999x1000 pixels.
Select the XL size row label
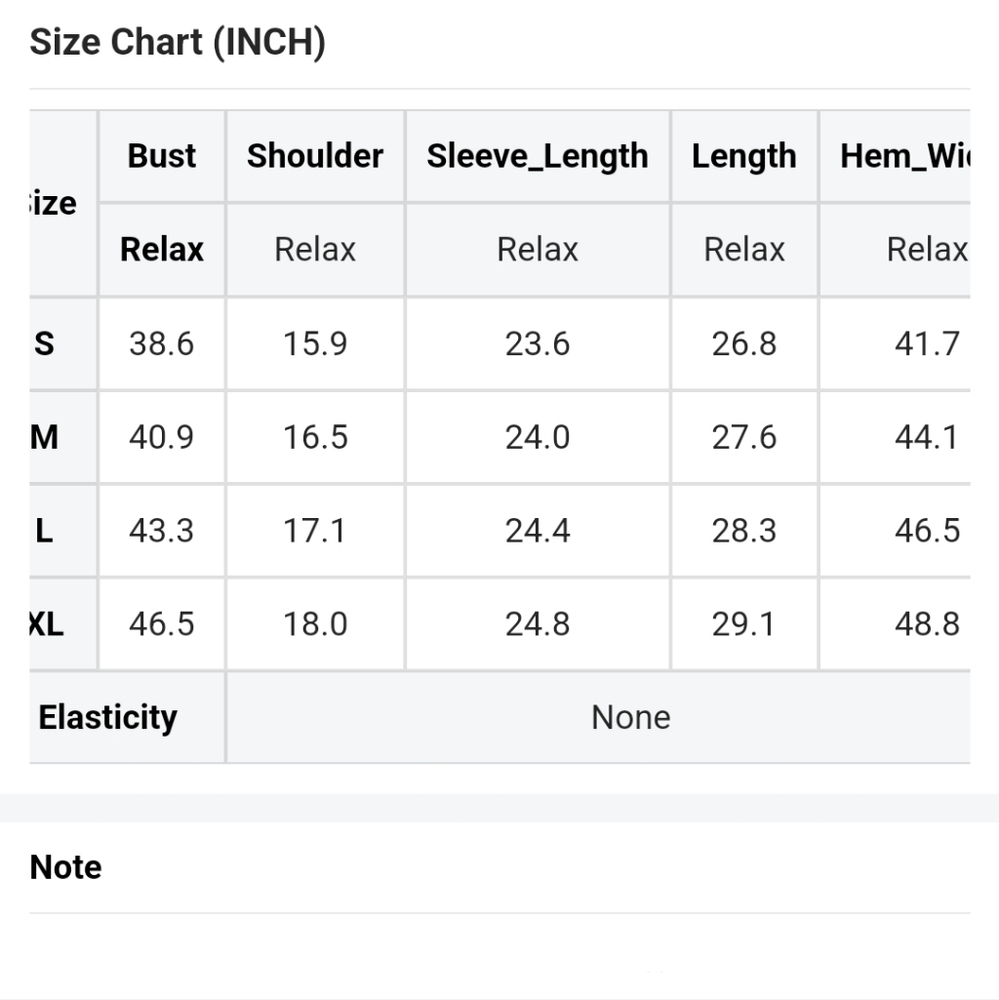(45, 624)
